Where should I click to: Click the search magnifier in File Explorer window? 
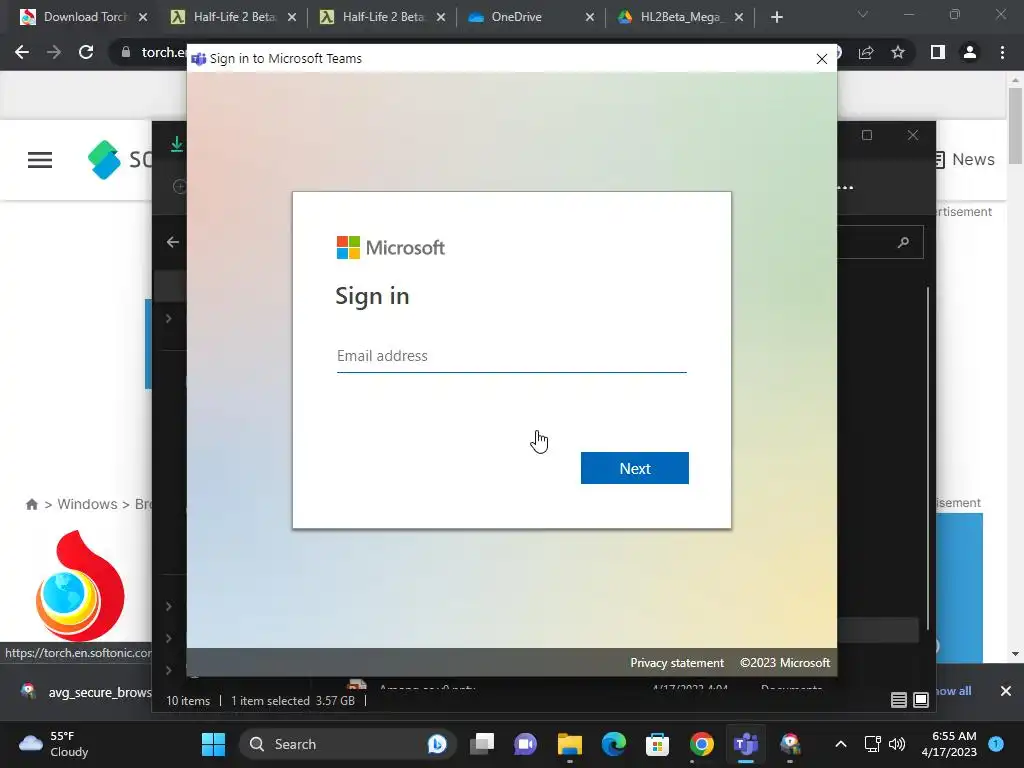point(903,242)
